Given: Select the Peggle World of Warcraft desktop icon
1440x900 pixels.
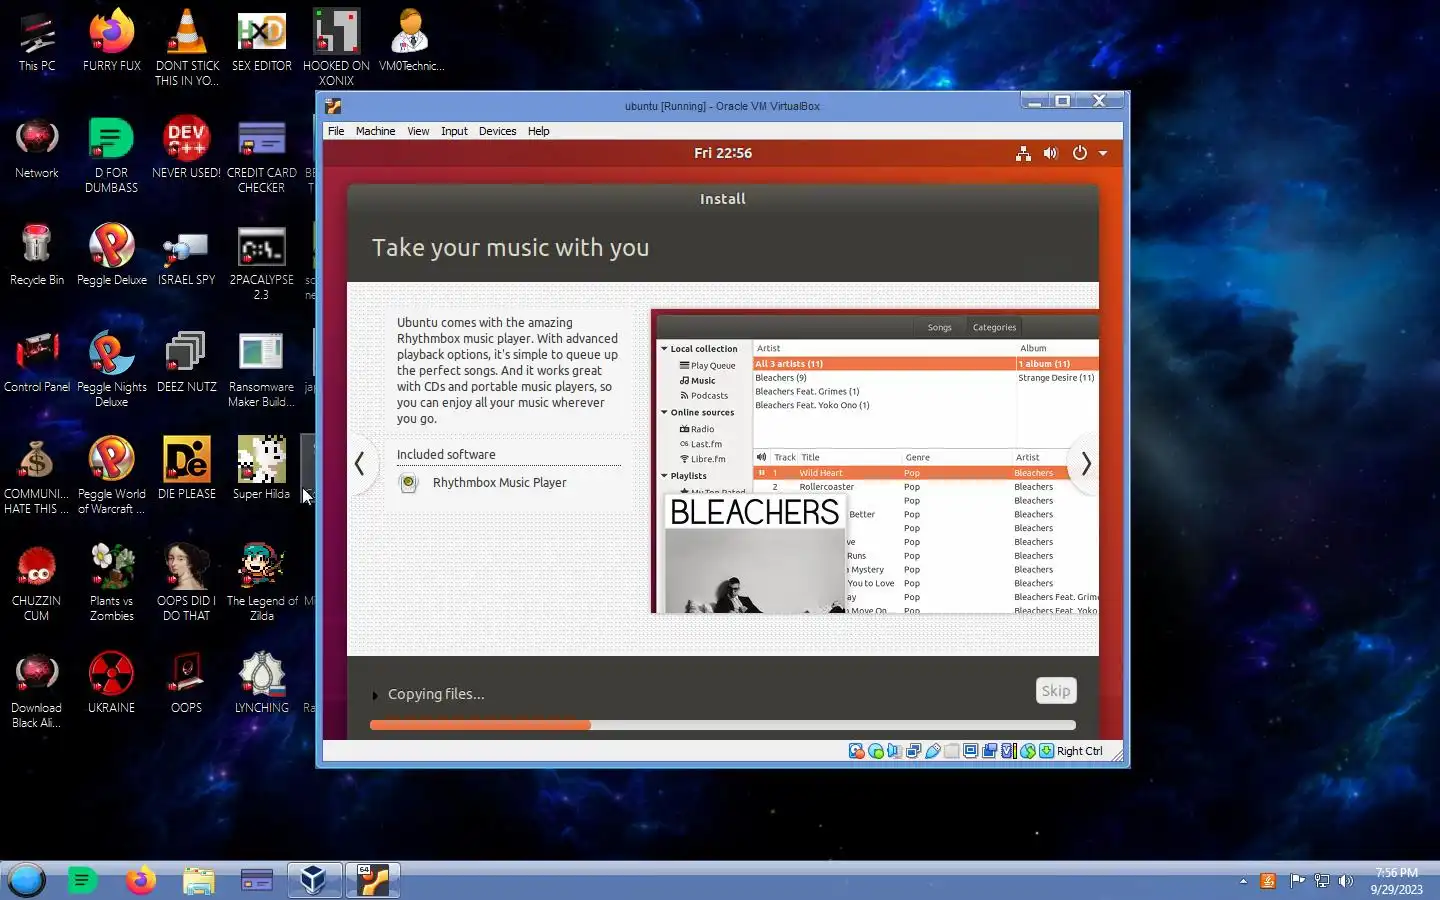Looking at the screenshot, I should 112,476.
